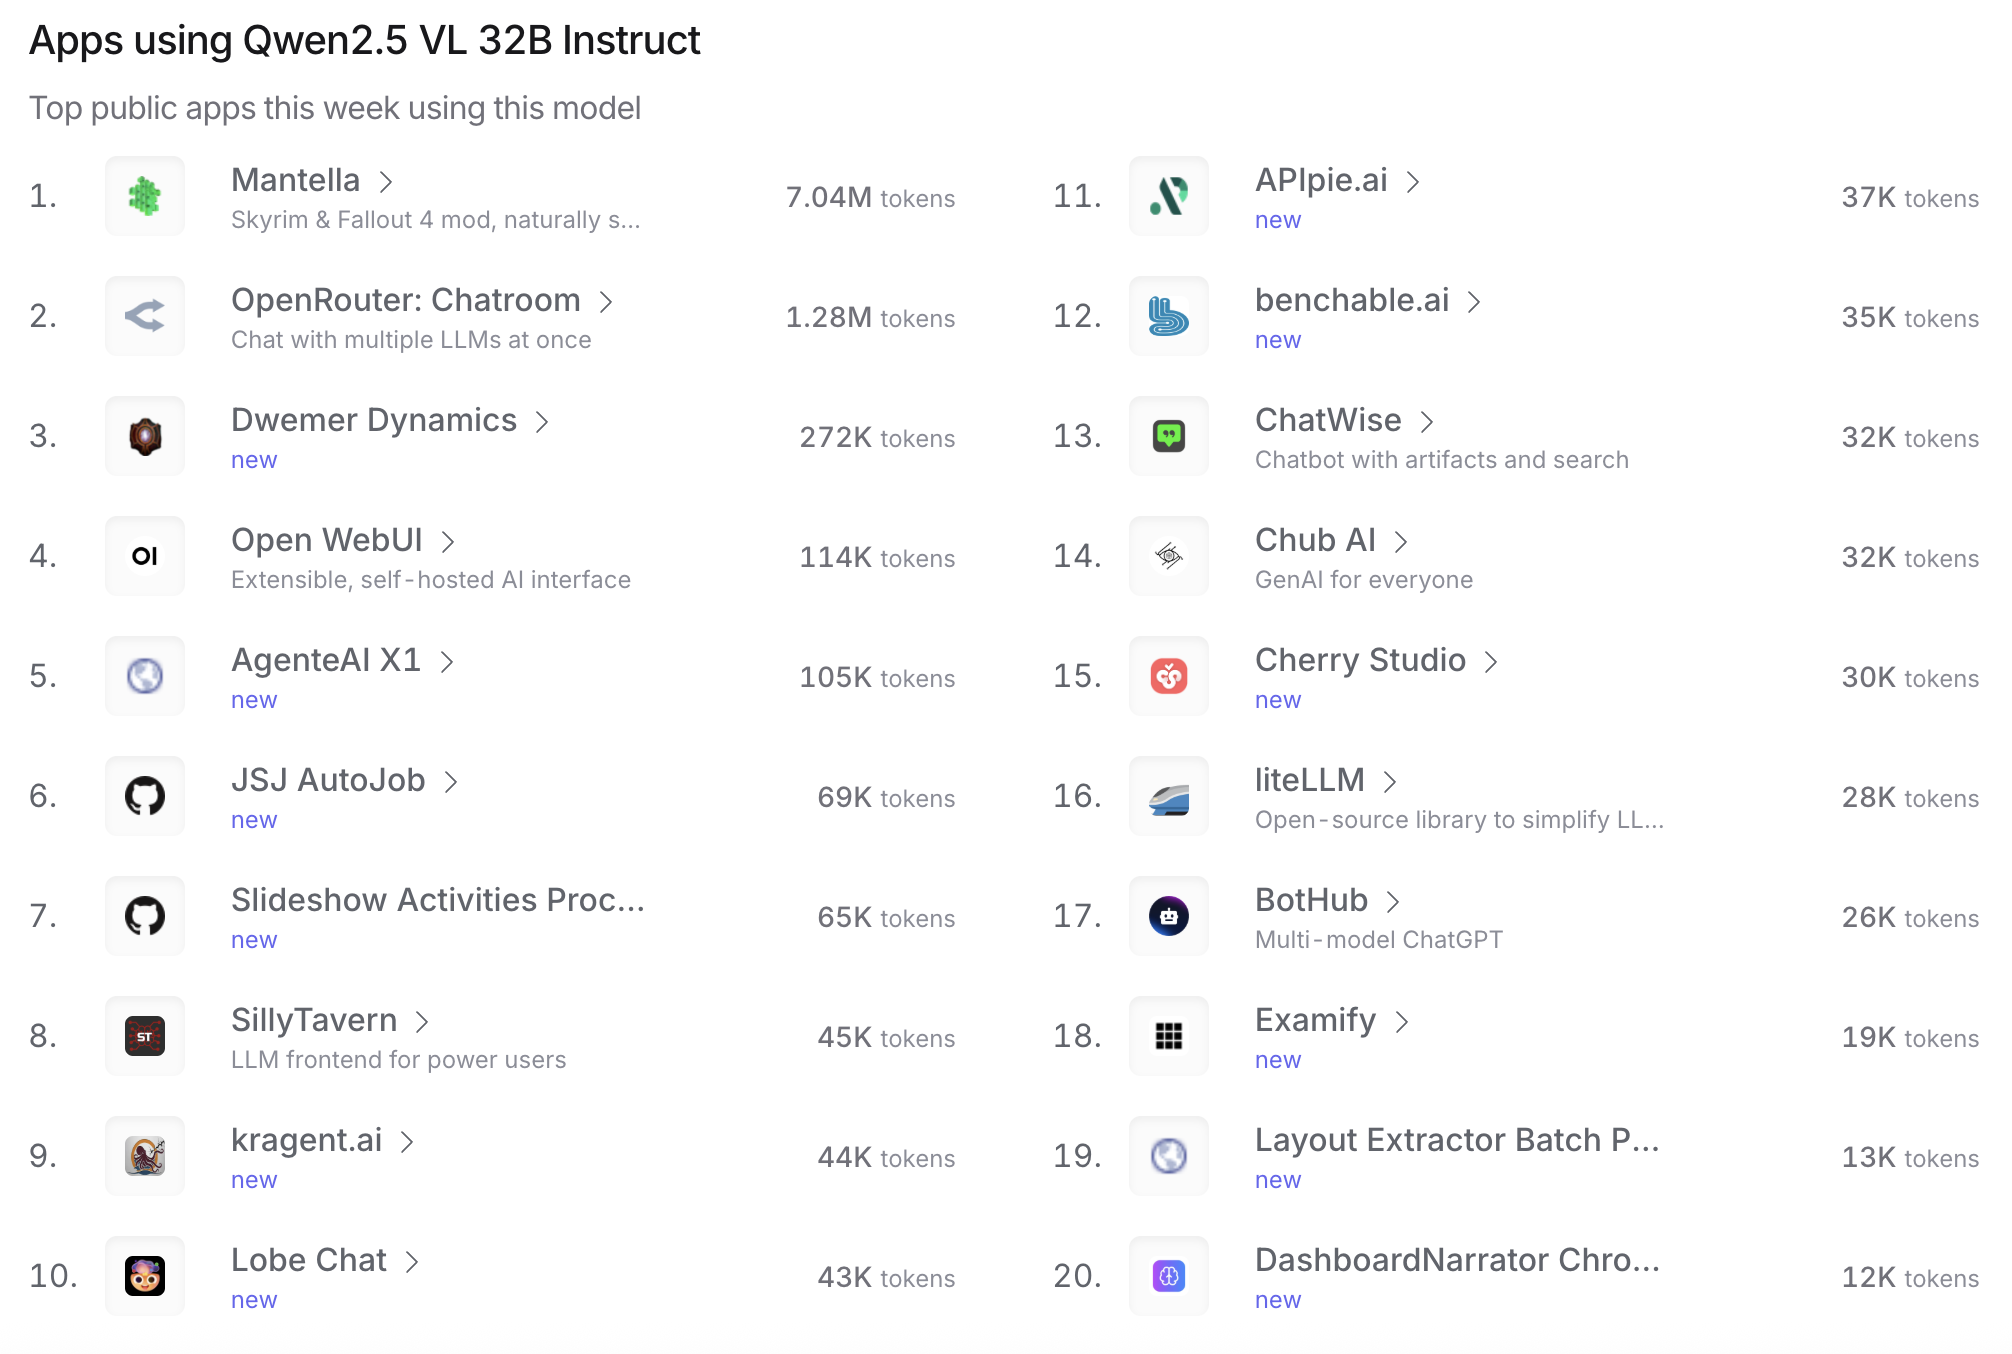Screen dimensions: 2012x1354
Task: Click the chevron next to kragent.ai
Action: [407, 1142]
